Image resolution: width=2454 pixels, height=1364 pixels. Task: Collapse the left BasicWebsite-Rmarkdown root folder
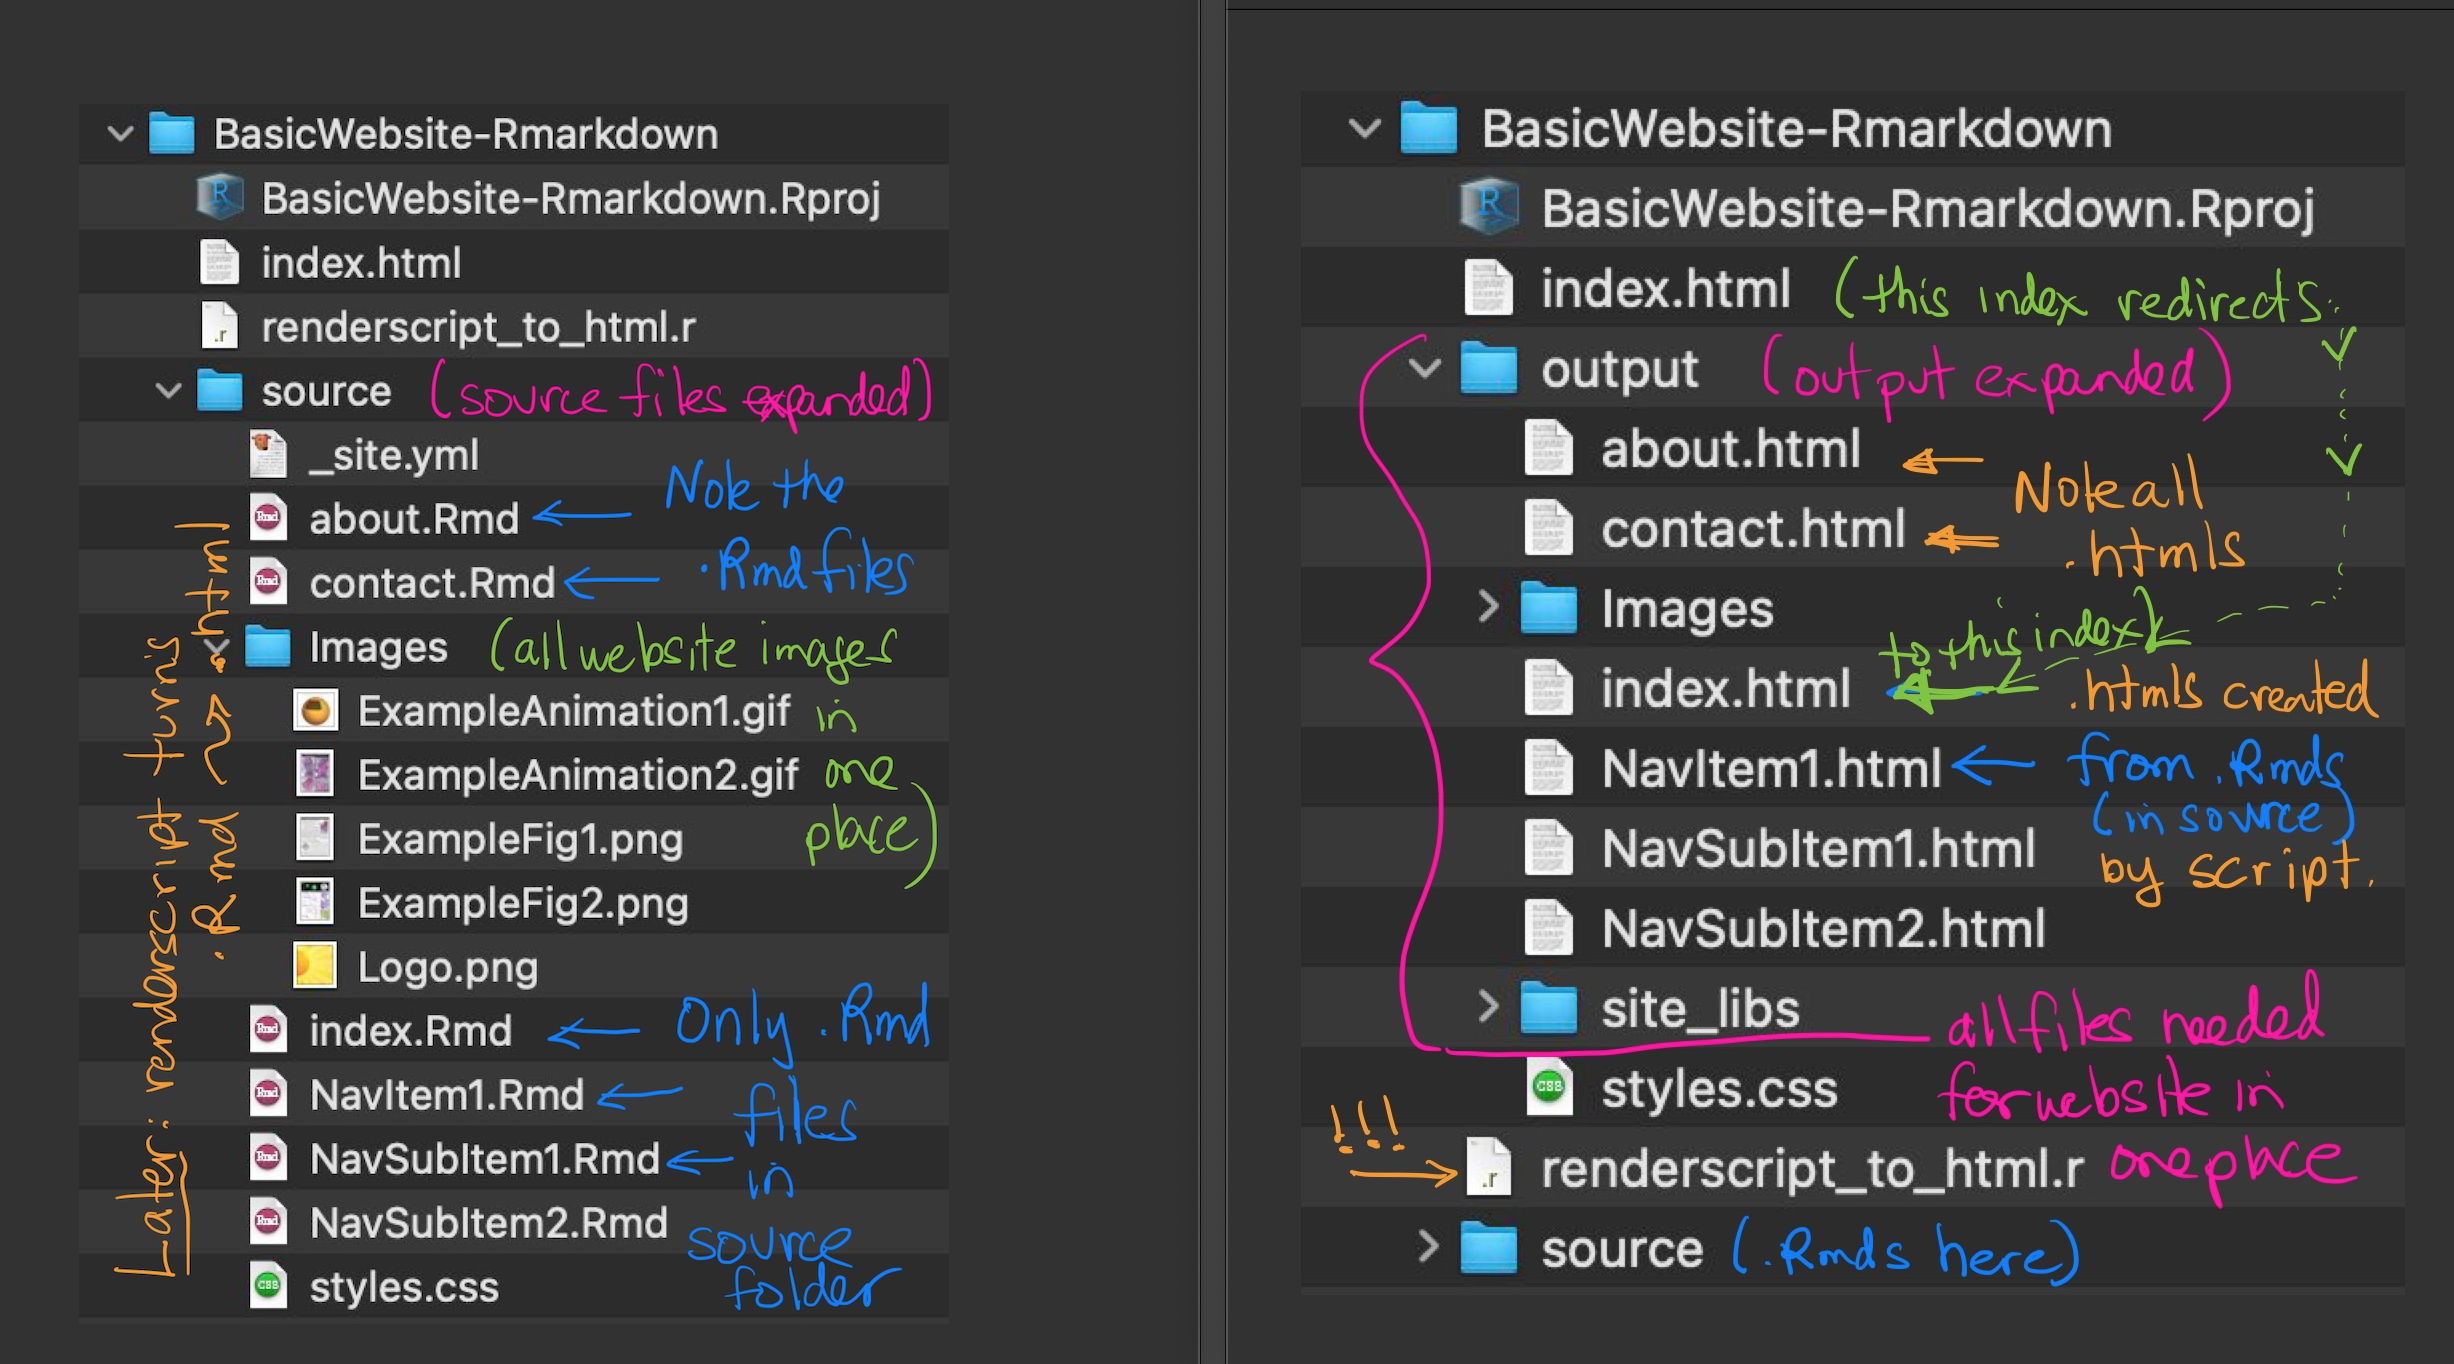(121, 134)
